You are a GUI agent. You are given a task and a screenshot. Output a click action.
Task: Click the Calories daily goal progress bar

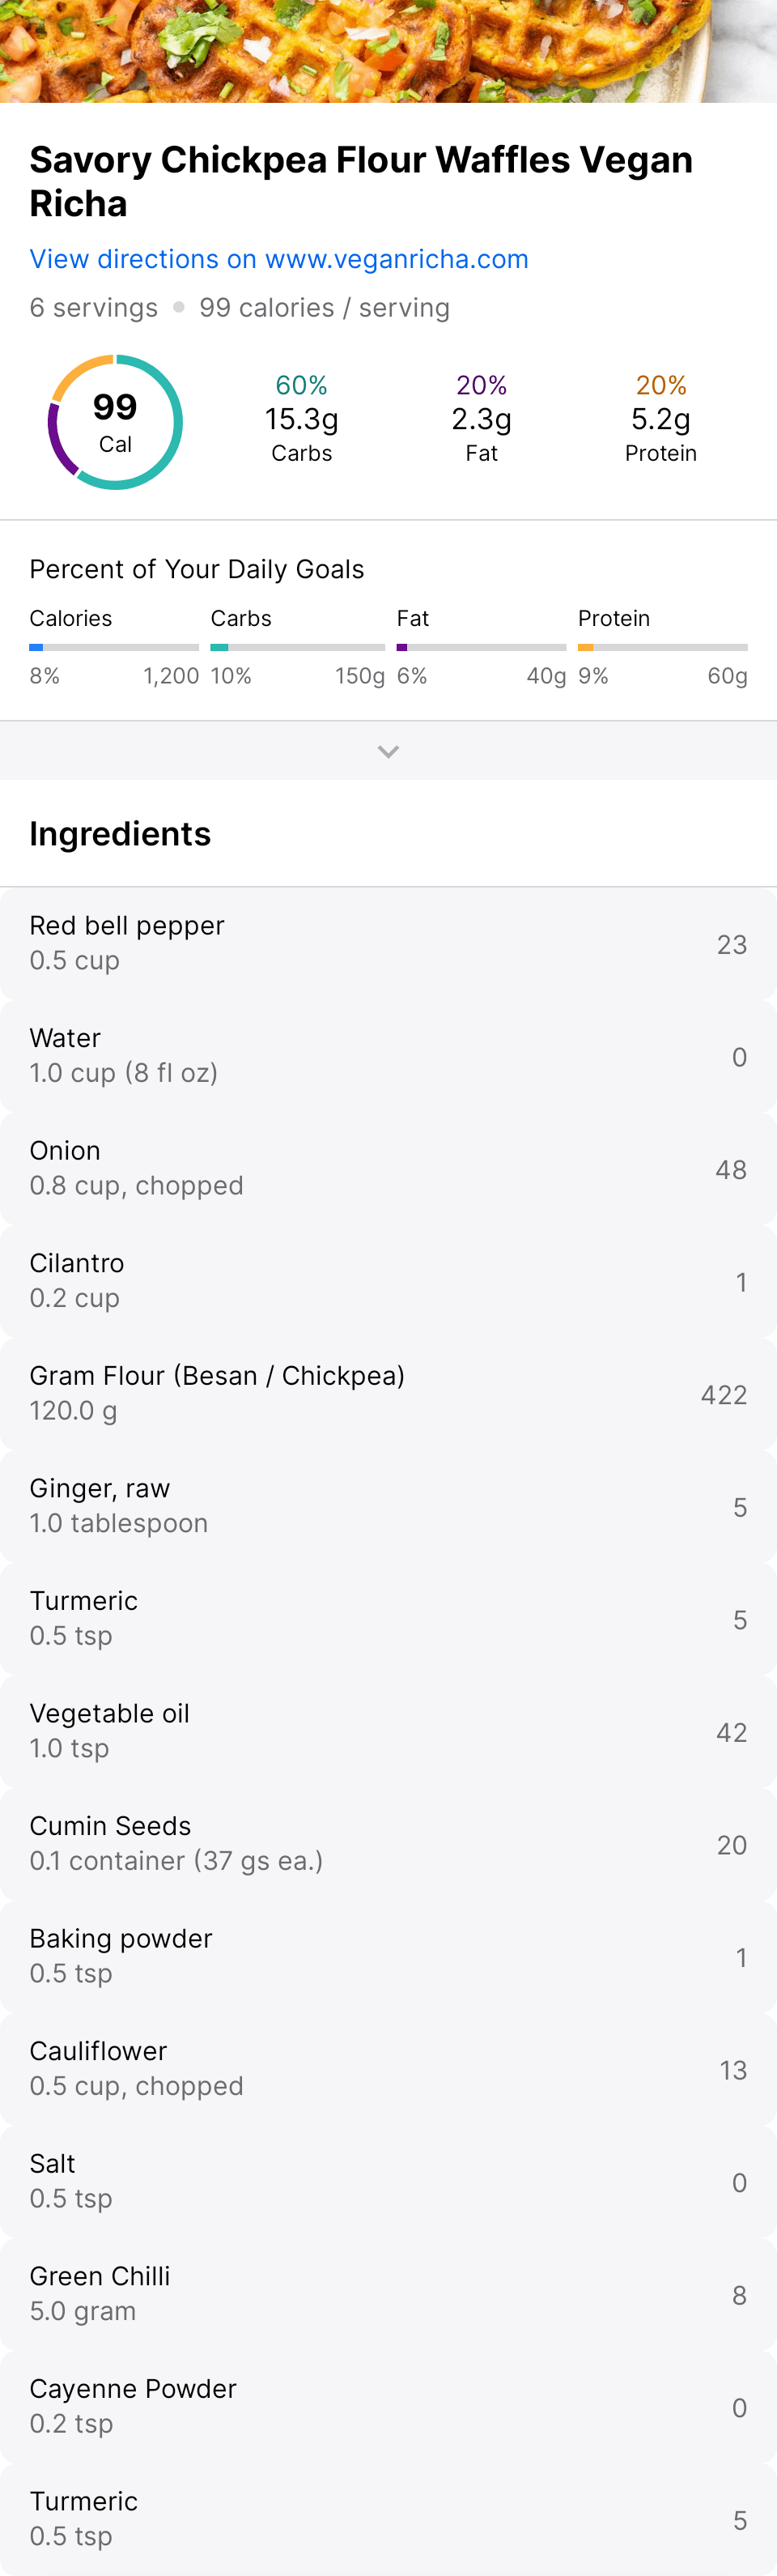point(114,647)
